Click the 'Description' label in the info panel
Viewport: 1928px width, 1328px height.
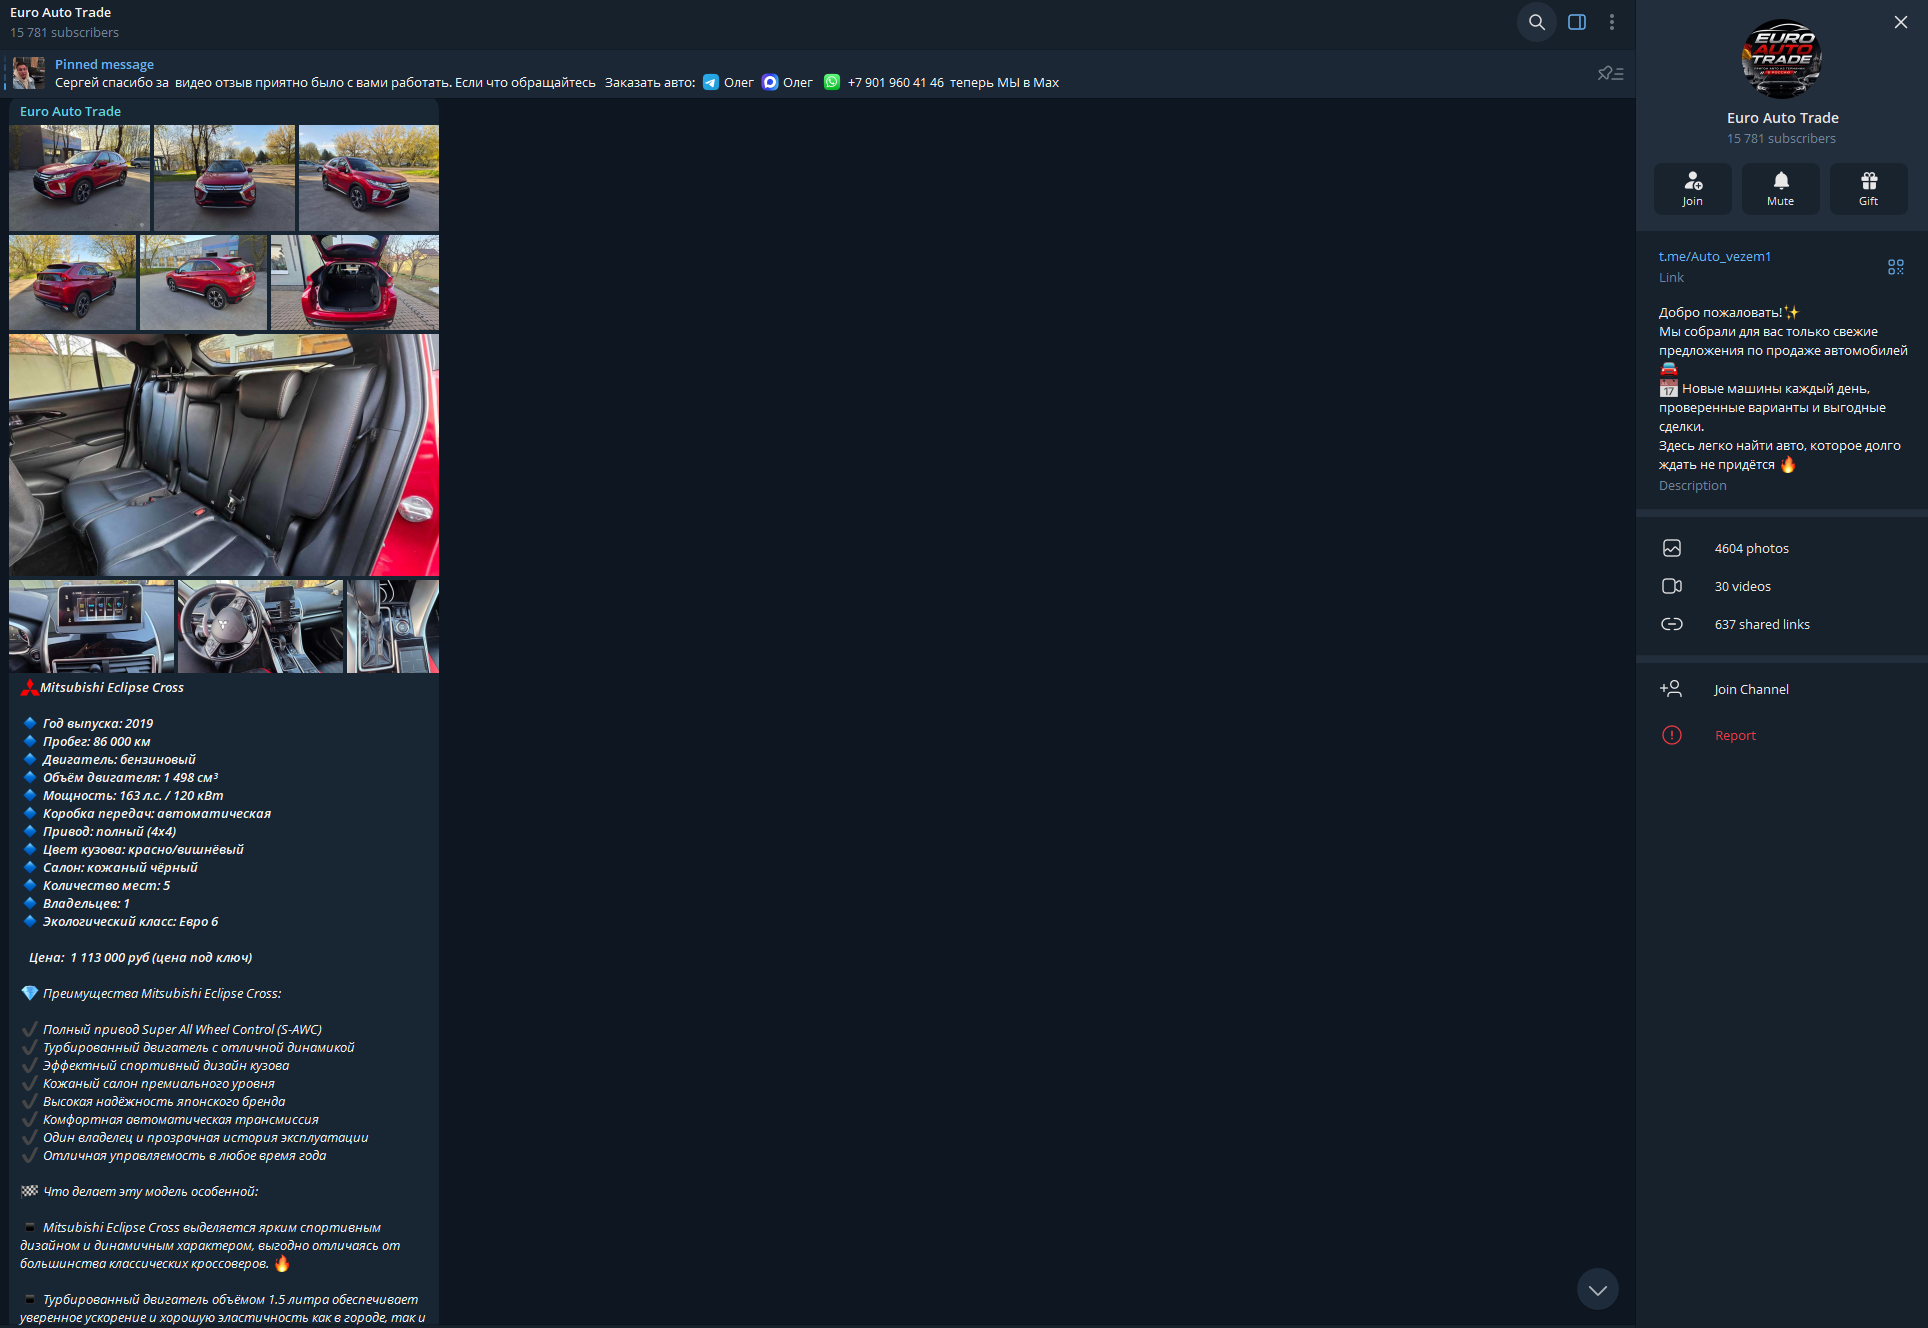tap(1693, 486)
